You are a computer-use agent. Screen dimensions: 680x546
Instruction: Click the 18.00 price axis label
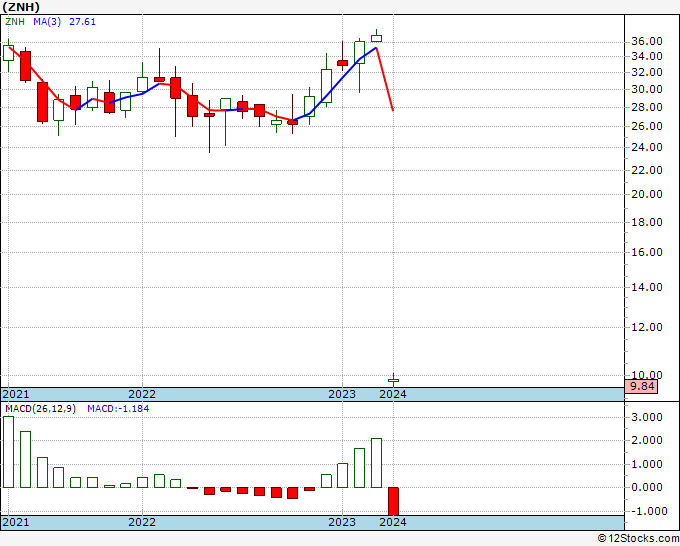647,222
